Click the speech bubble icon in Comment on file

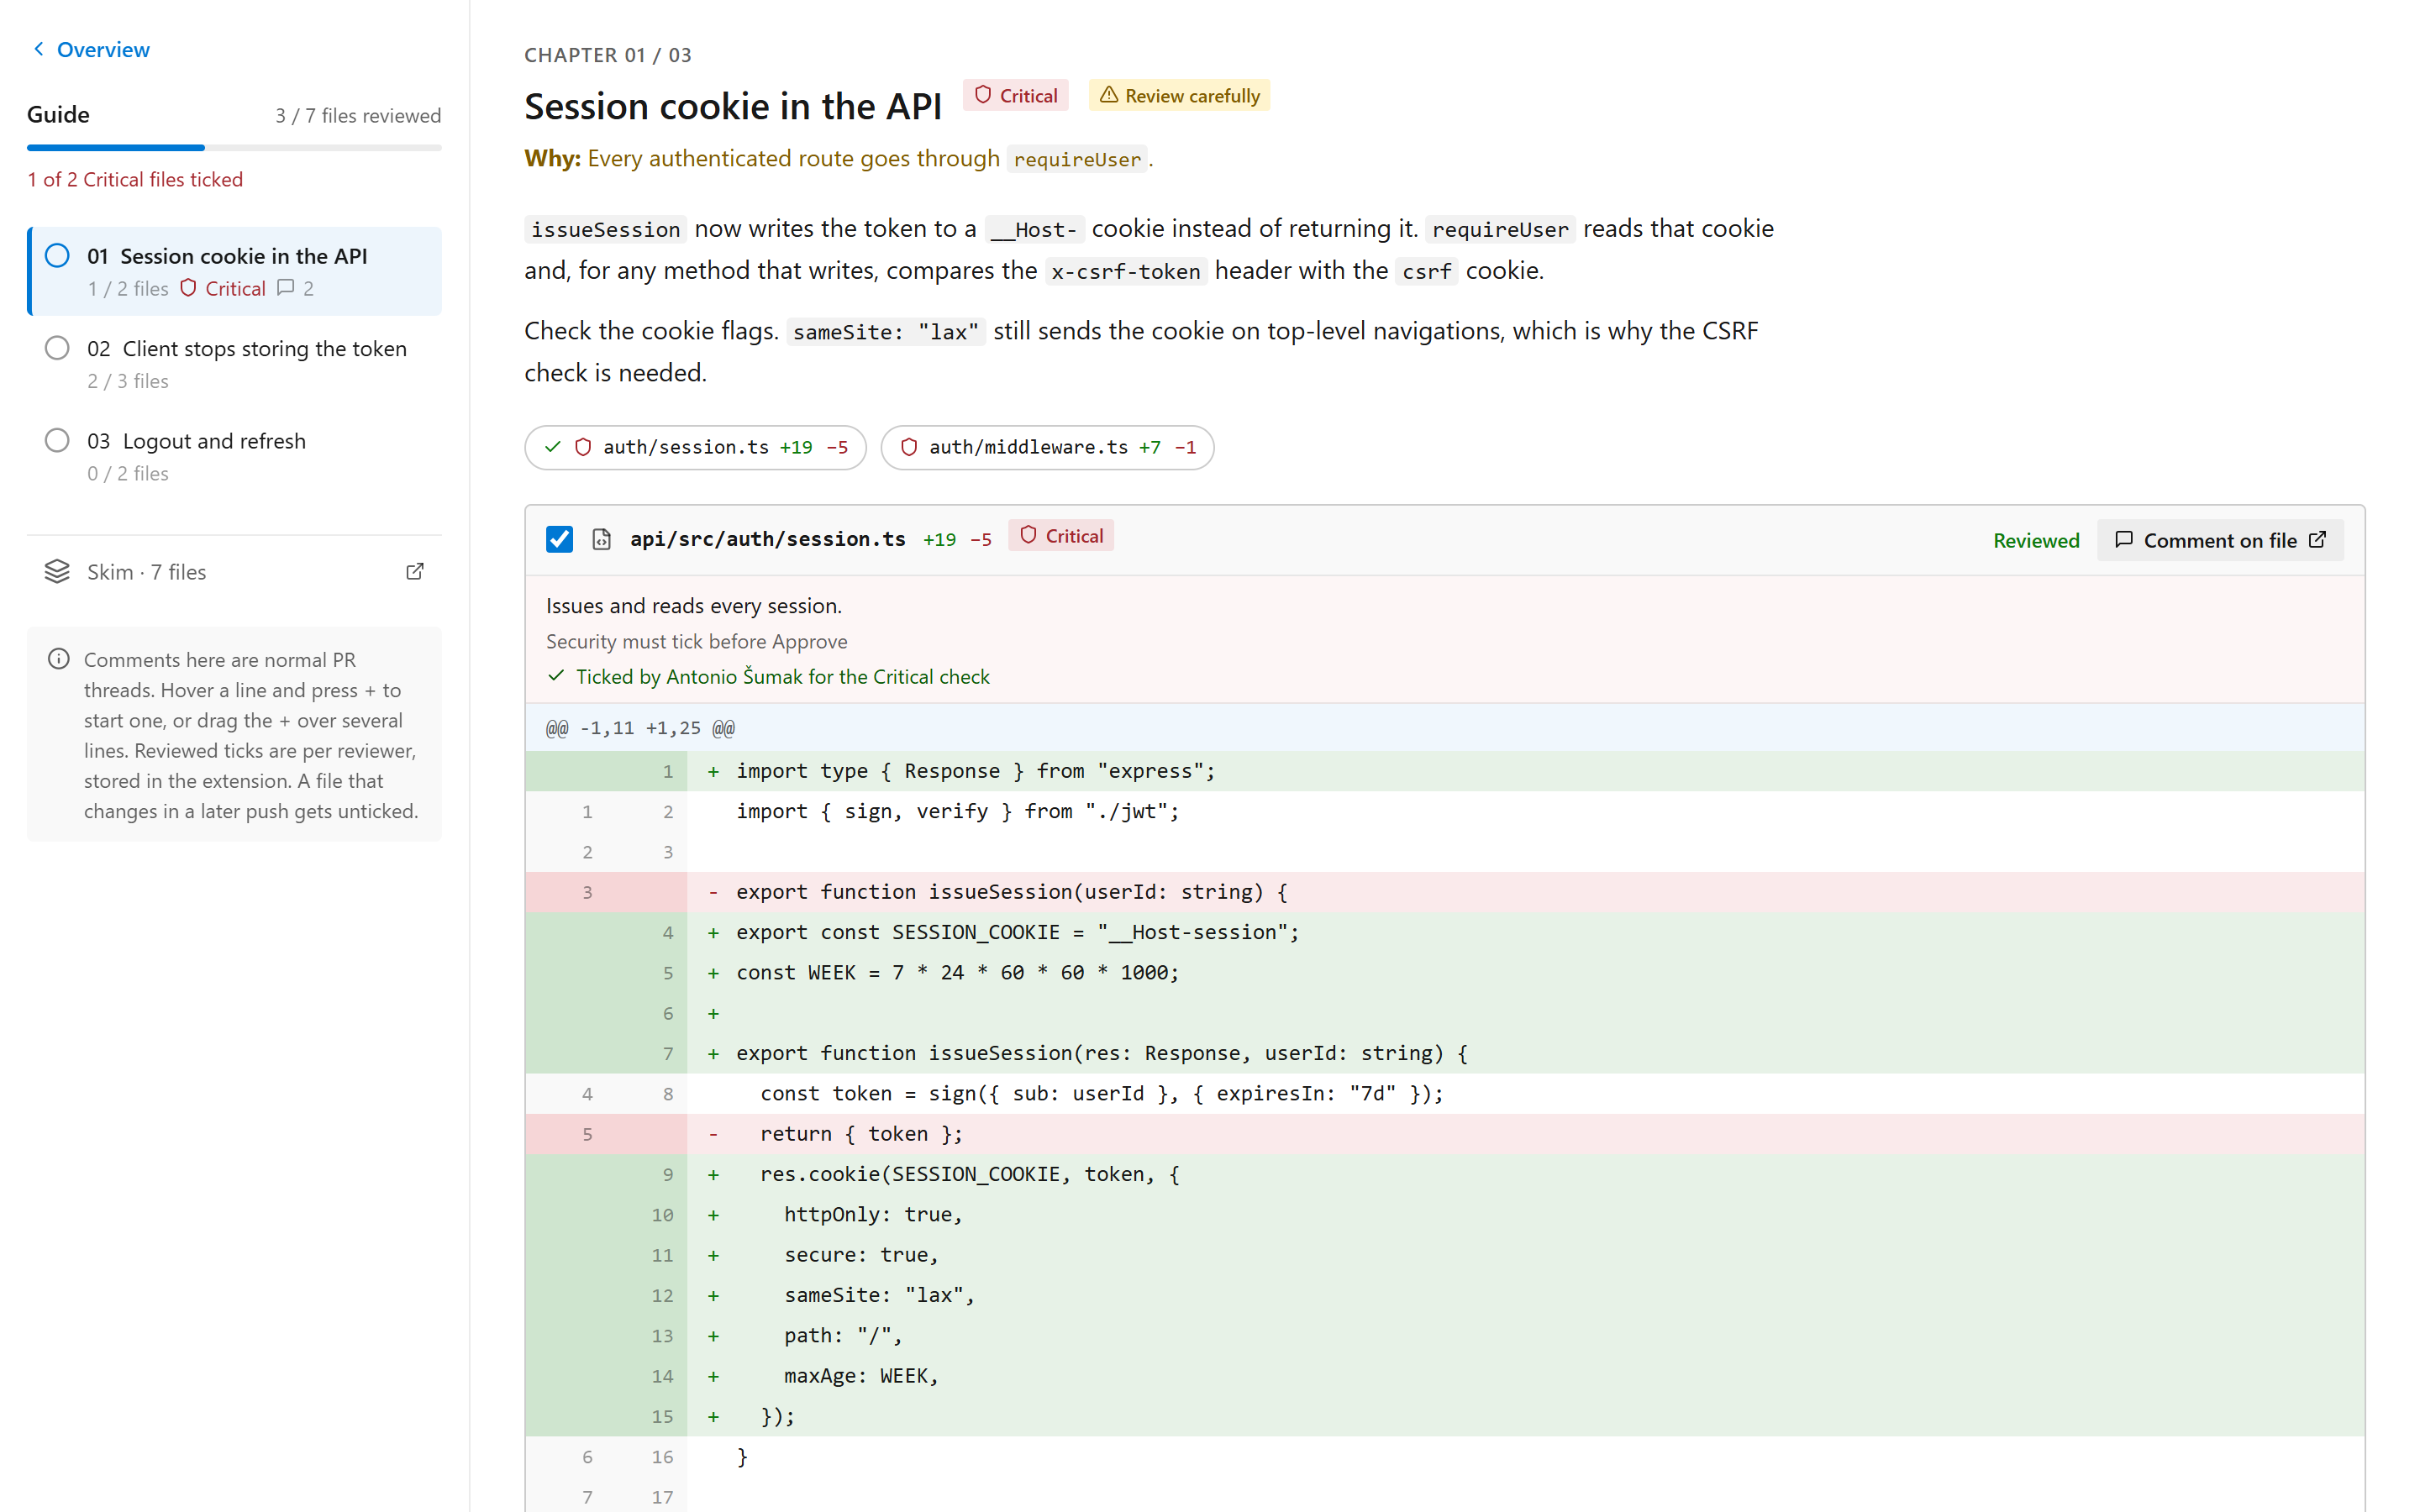[2124, 540]
